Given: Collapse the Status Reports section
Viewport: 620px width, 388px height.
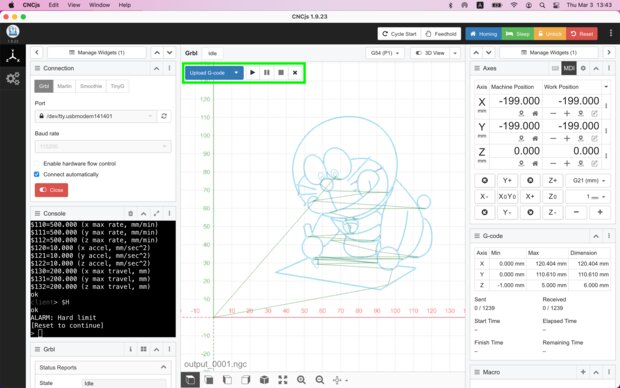Looking at the screenshot, I should (x=163, y=367).
